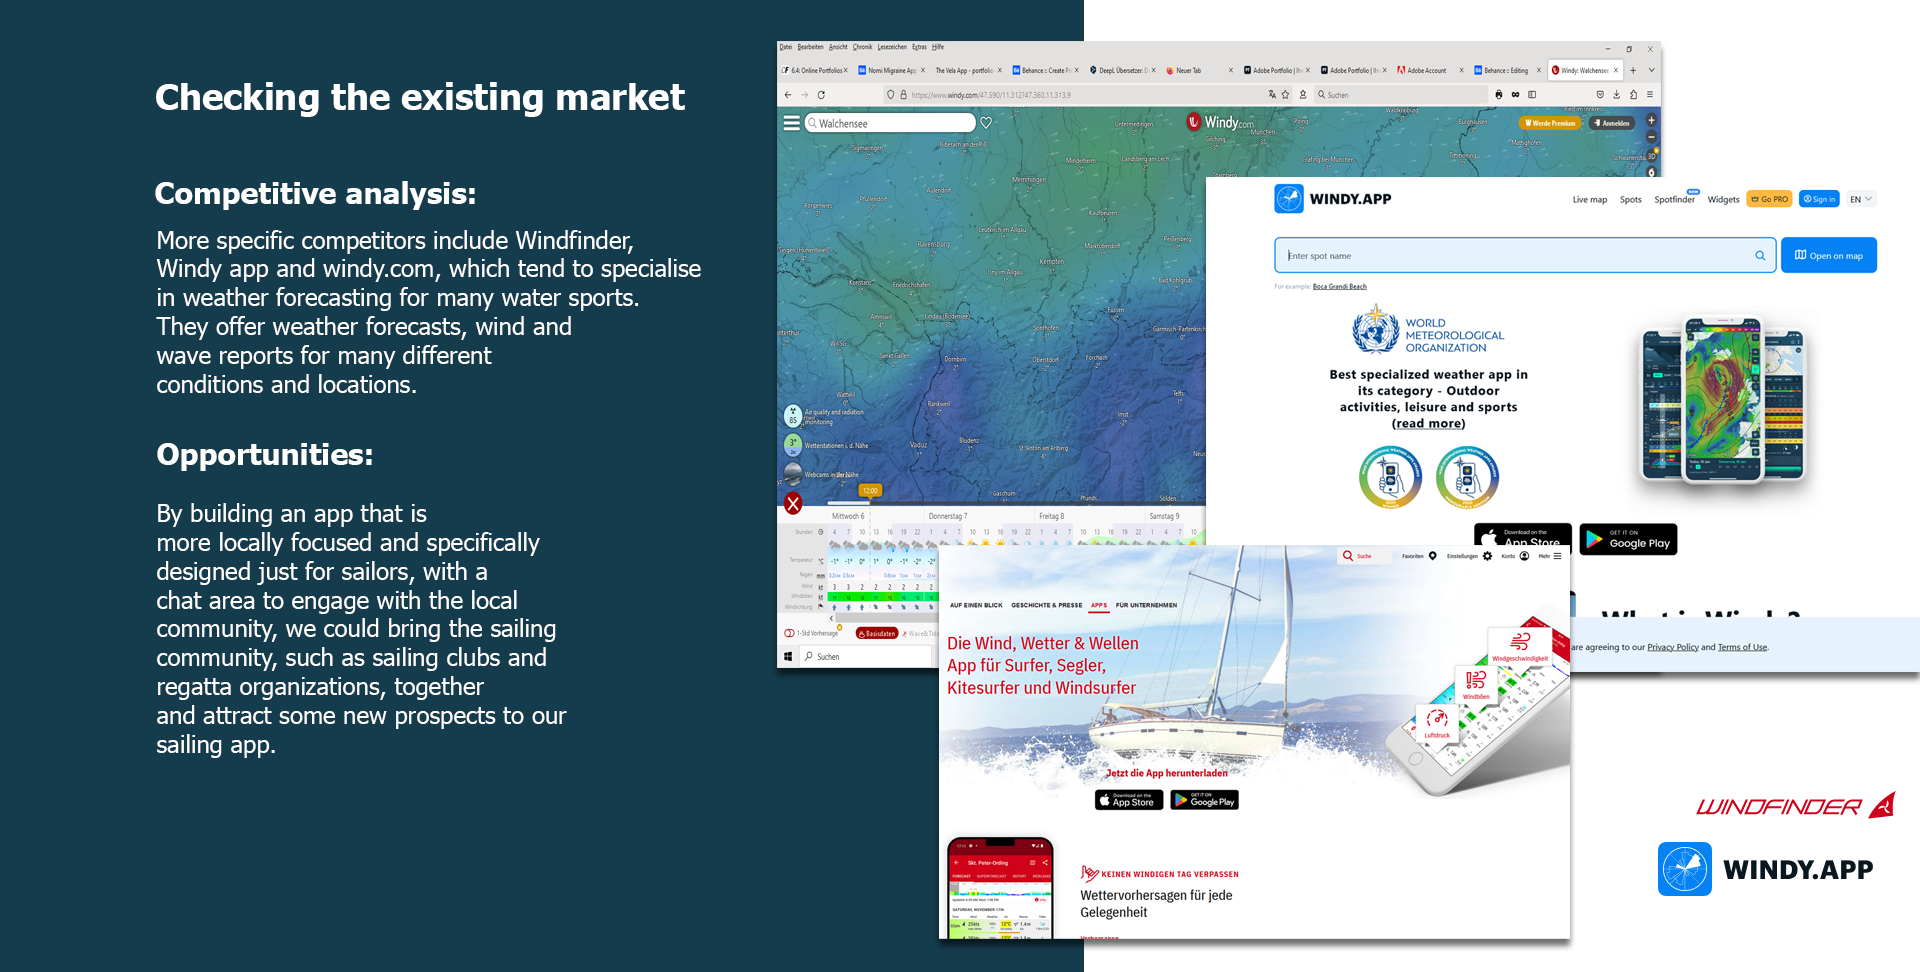Open Boca Grandi Beach example link
1920x972 pixels.
pos(1339,287)
